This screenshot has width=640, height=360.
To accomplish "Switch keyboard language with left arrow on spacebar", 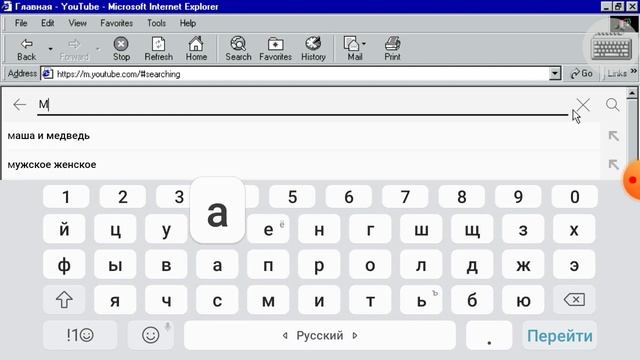I will click(285, 336).
